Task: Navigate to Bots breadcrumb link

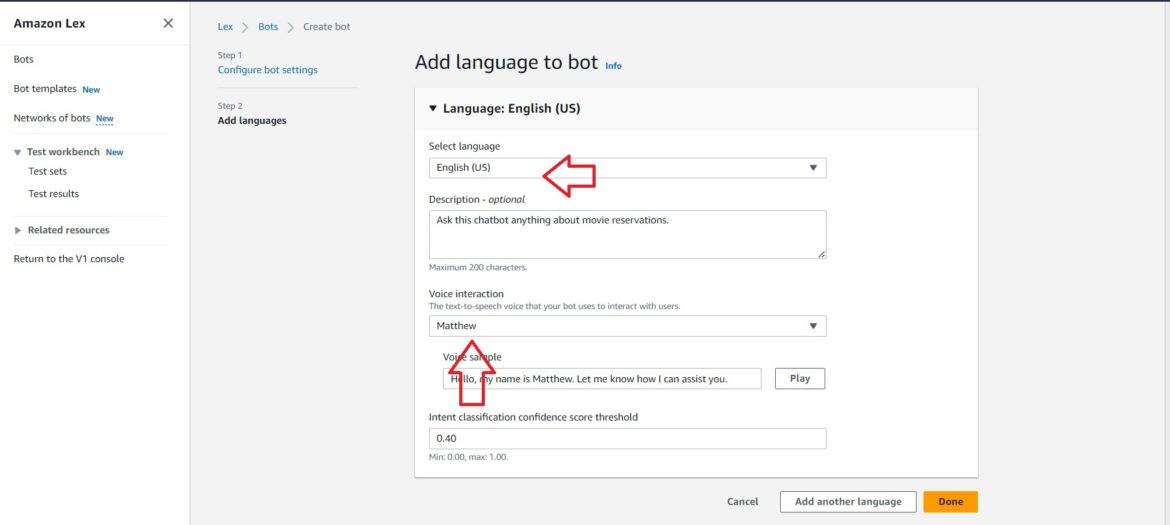Action: pos(268,27)
